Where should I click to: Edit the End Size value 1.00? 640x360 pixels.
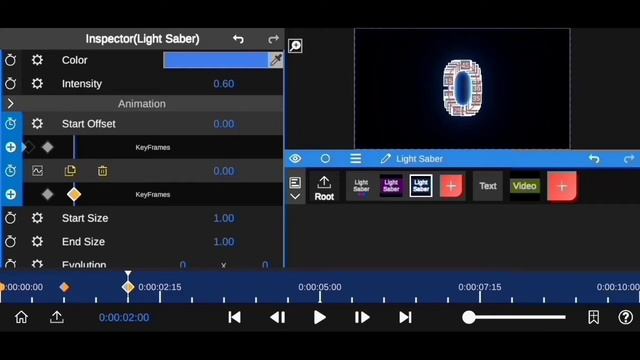click(x=224, y=242)
